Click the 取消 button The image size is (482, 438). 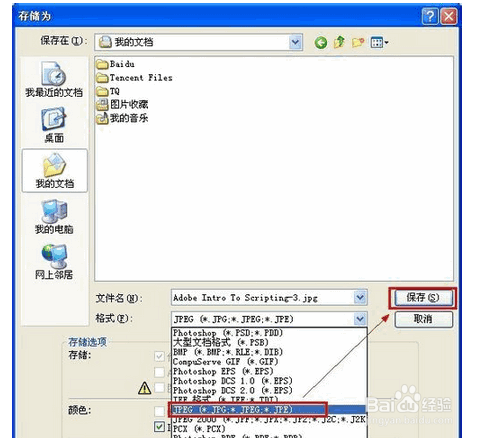coord(423,319)
